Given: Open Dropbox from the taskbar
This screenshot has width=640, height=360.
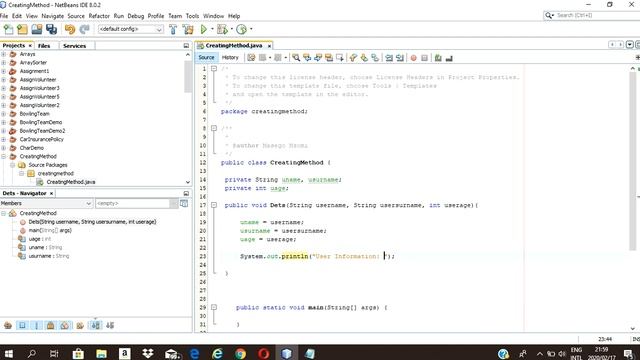Looking at the screenshot, I should pos(148,353).
